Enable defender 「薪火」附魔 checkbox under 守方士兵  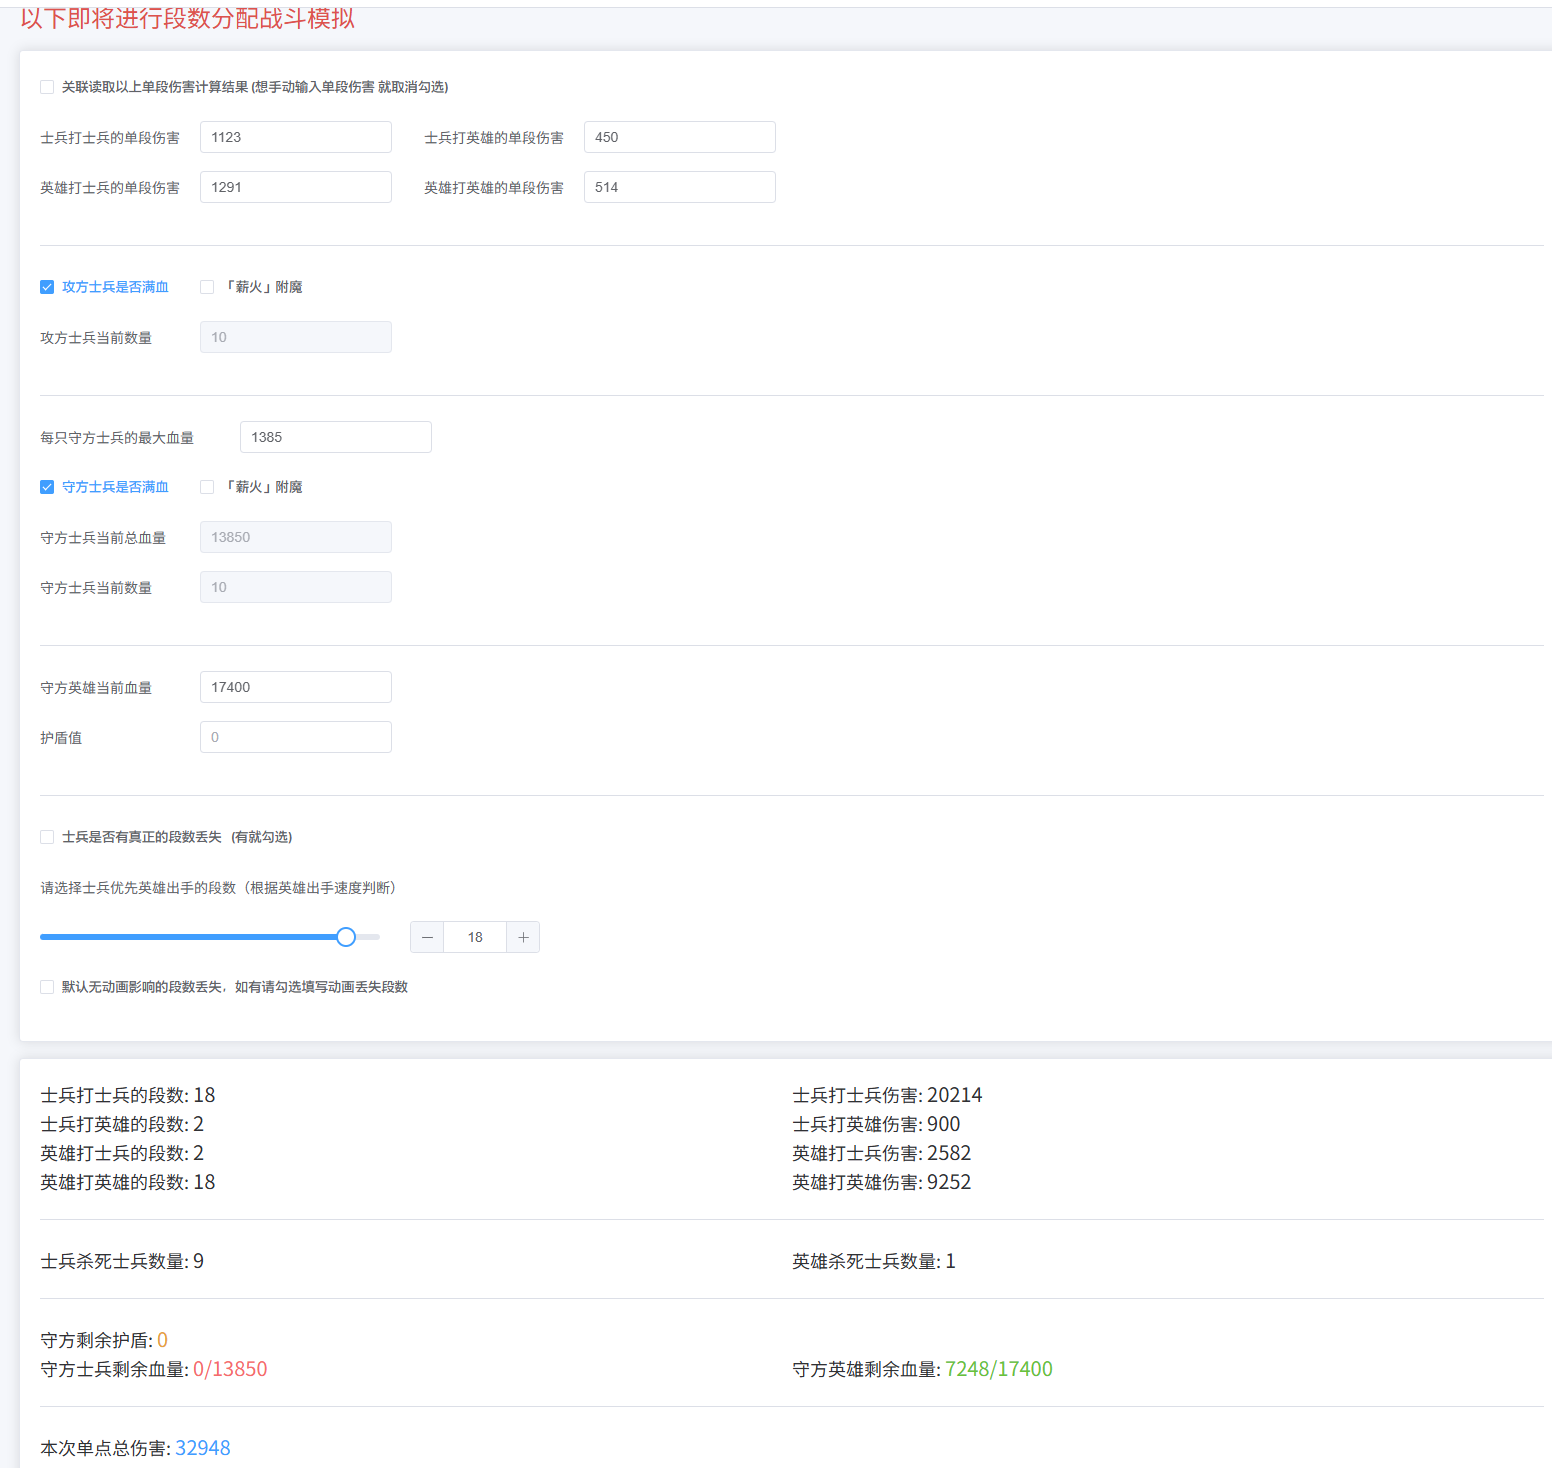coord(207,487)
